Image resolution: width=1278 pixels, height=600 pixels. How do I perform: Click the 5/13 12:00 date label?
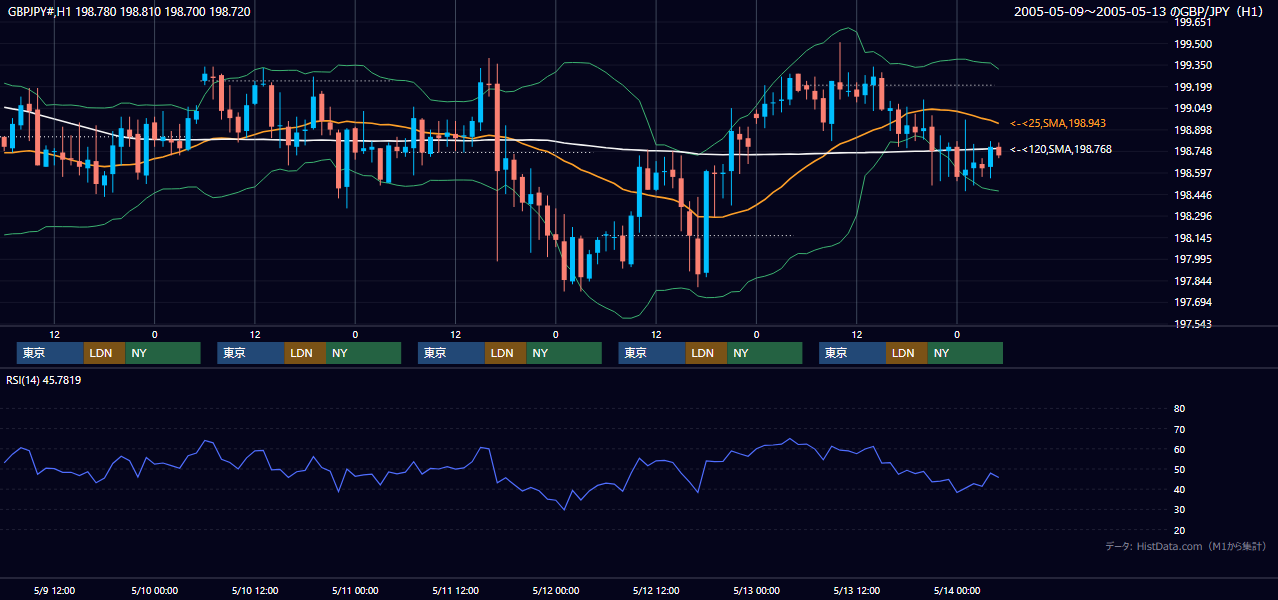pyautogui.click(x=857, y=590)
